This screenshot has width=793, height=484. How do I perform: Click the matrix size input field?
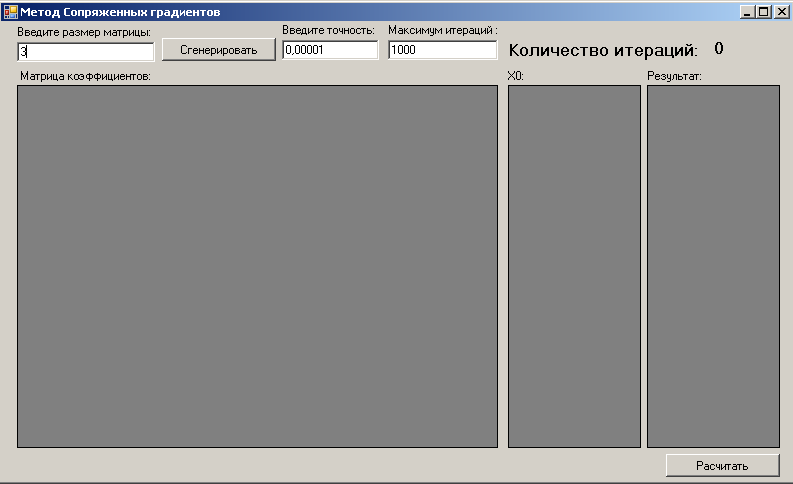coord(85,52)
